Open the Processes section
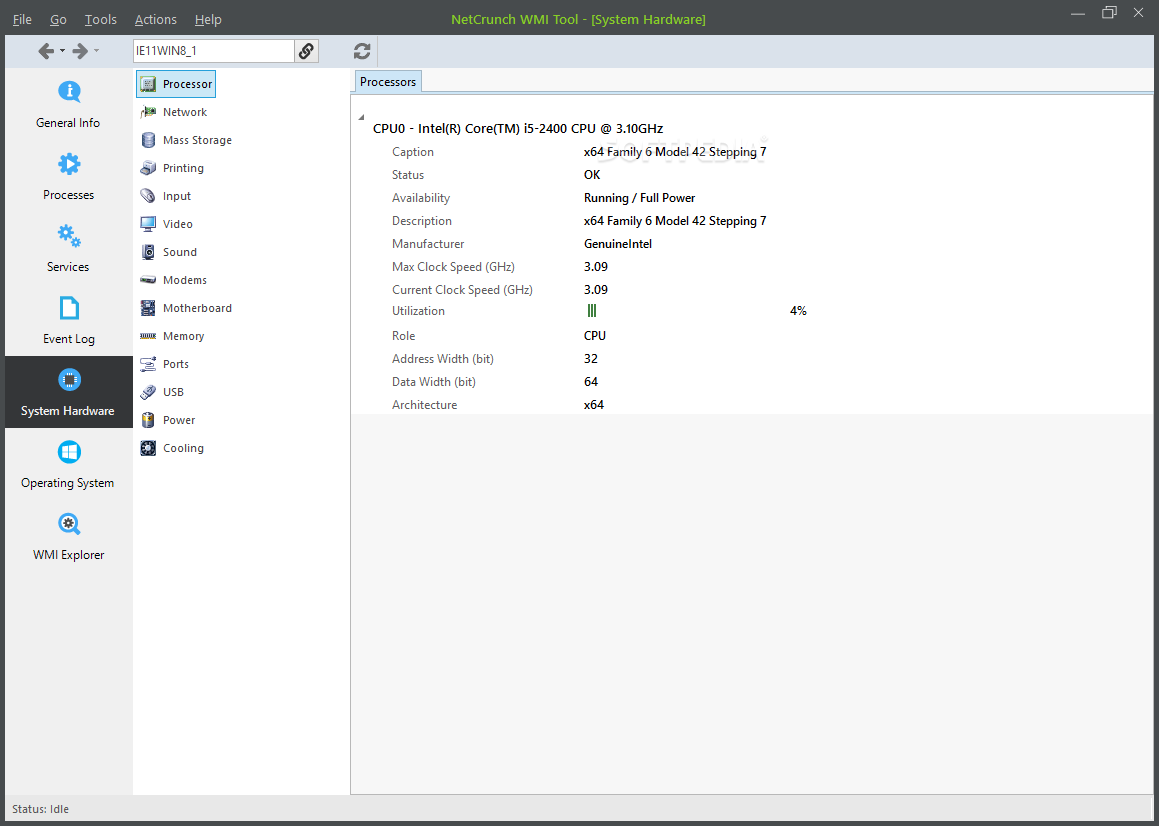Image resolution: width=1159 pixels, height=826 pixels. coord(68,176)
